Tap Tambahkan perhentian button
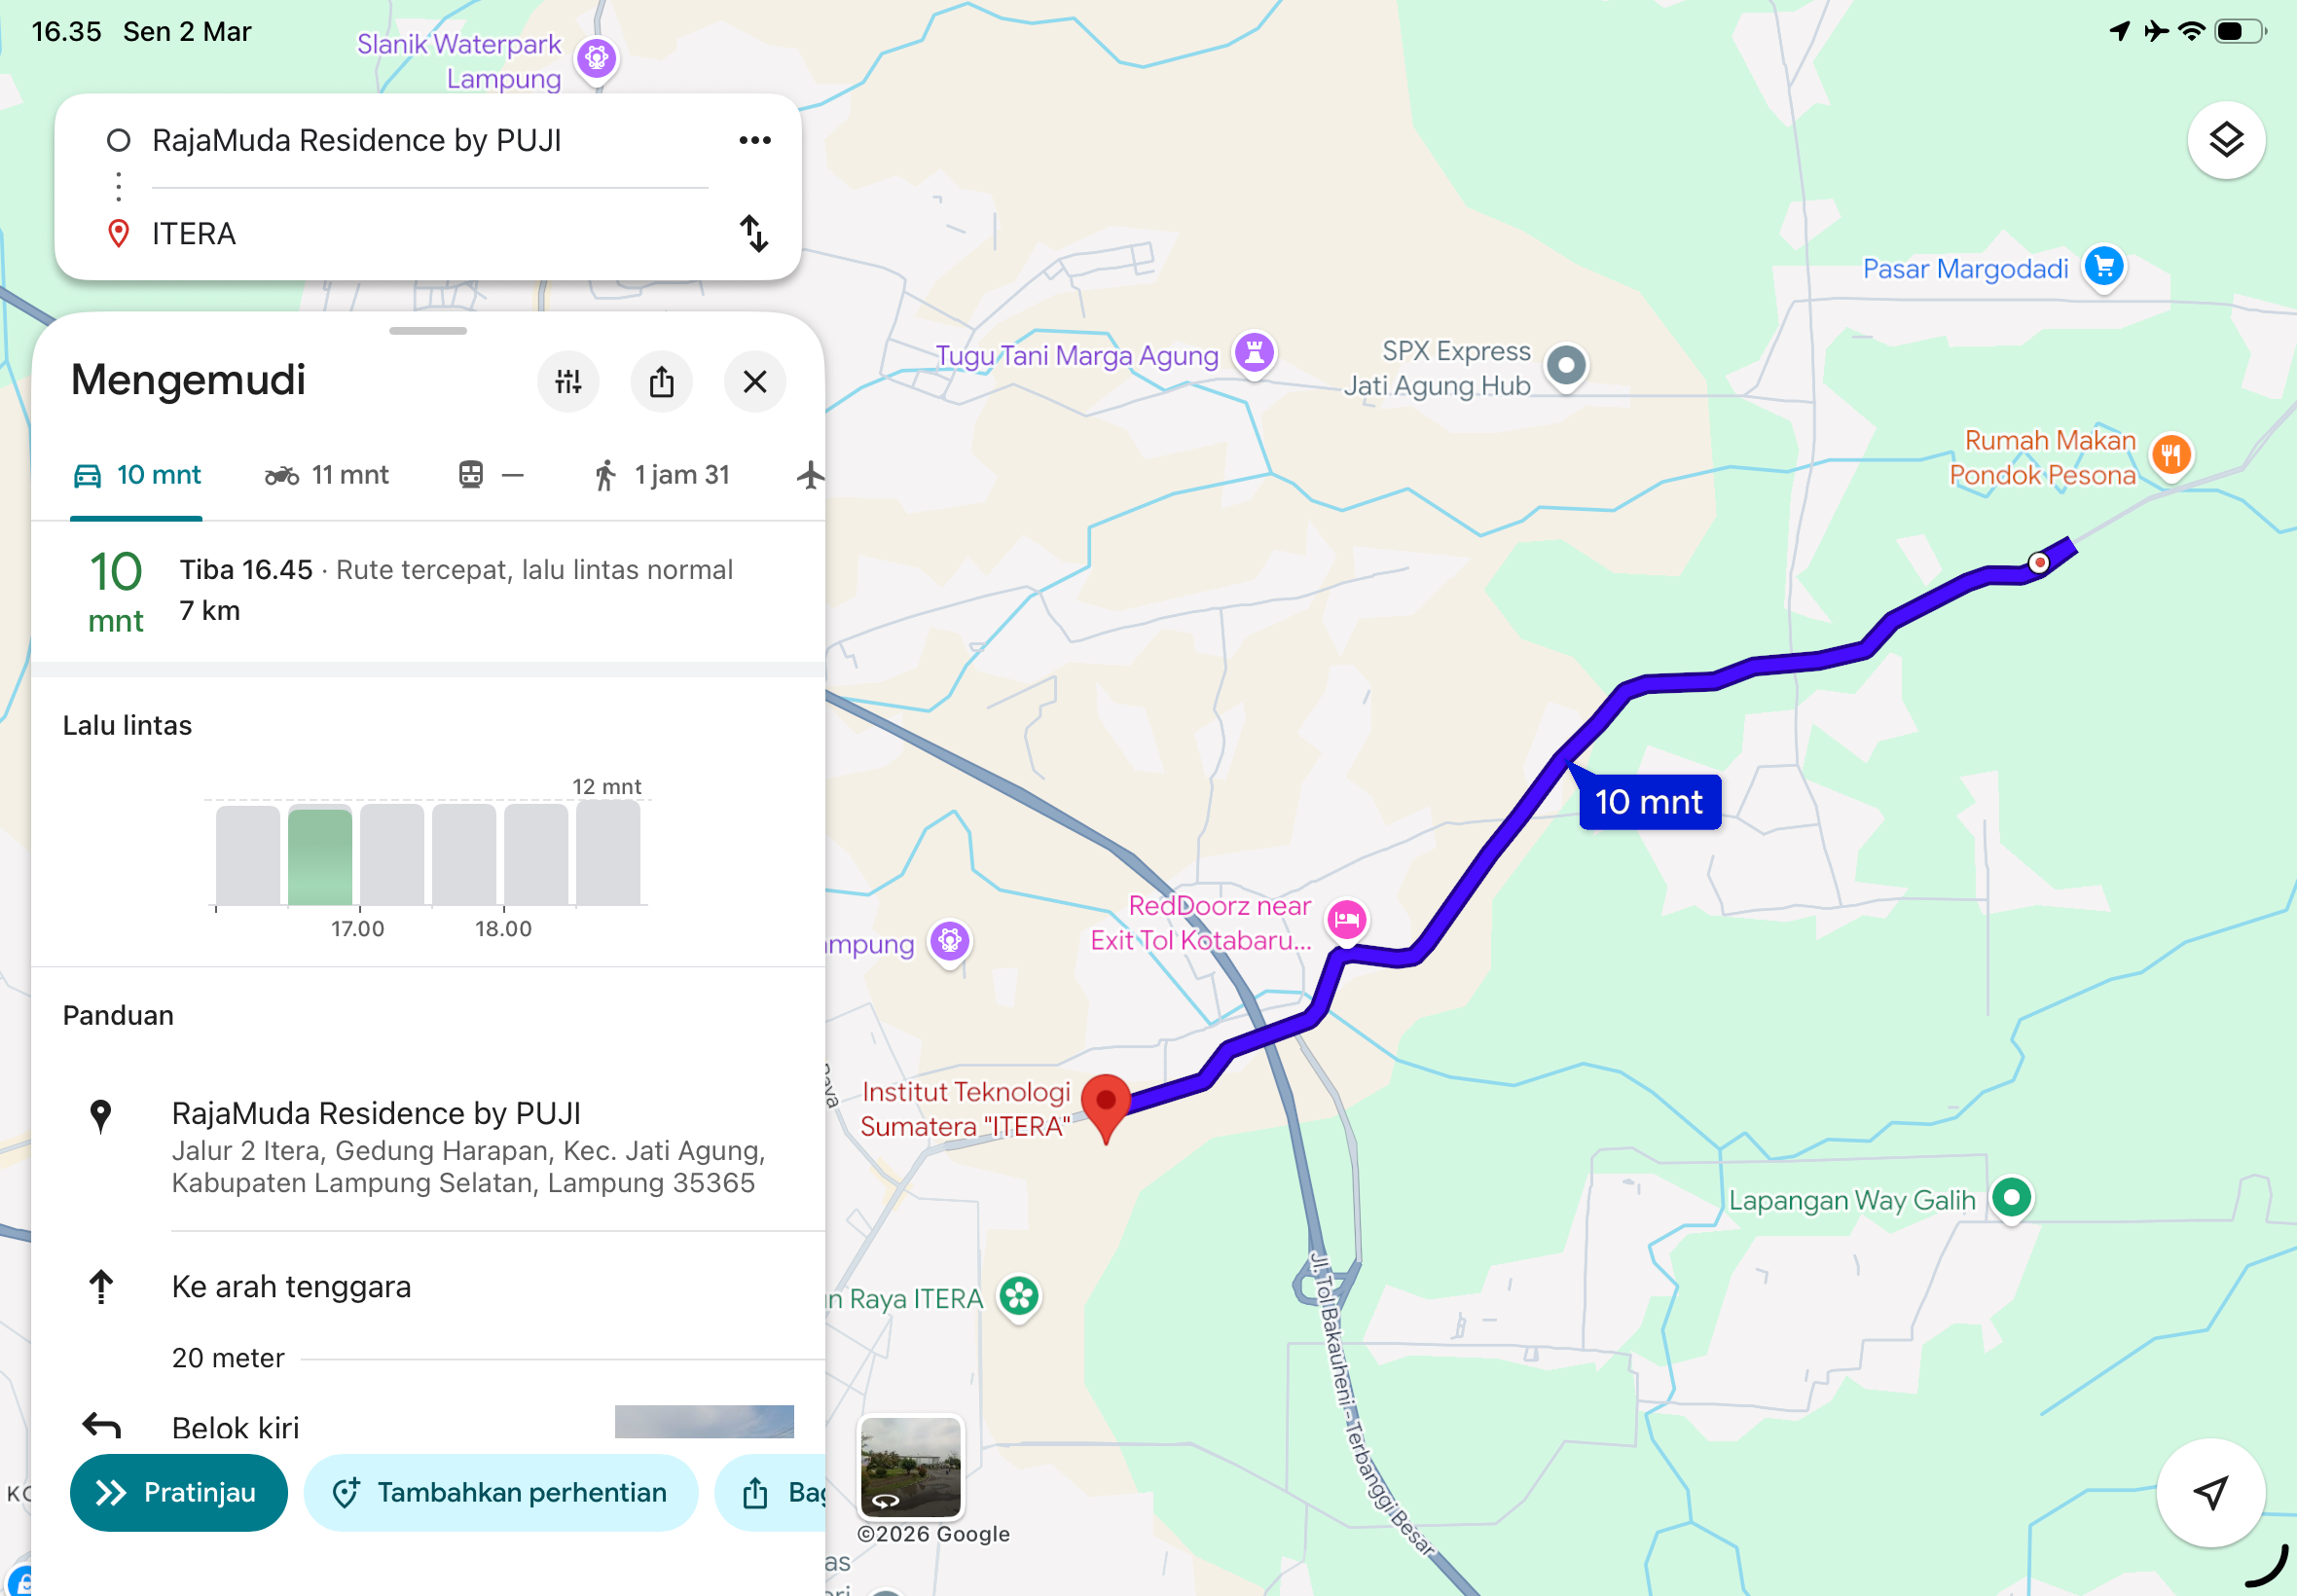Image resolution: width=2297 pixels, height=1596 pixels. click(x=501, y=1491)
